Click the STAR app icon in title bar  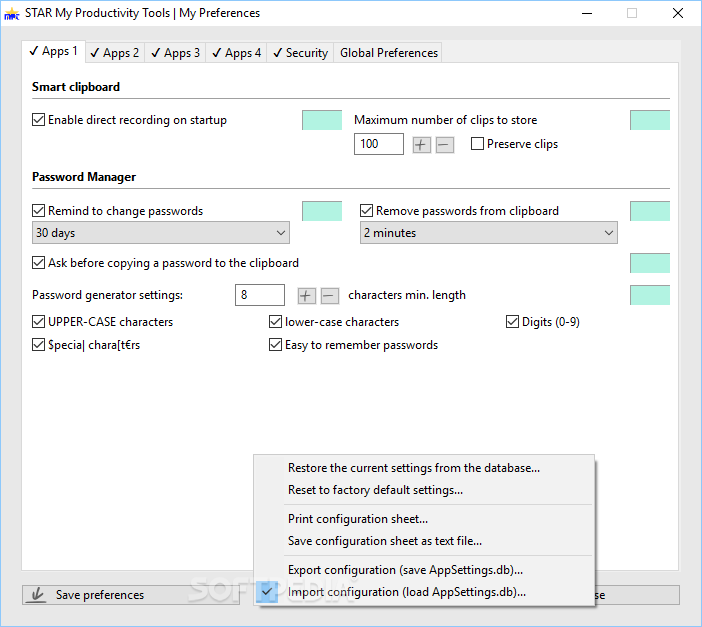(12, 14)
